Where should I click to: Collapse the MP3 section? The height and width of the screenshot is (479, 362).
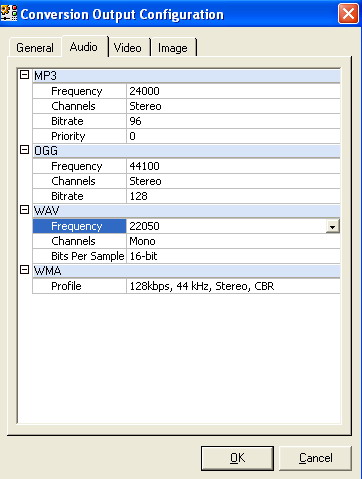24,75
